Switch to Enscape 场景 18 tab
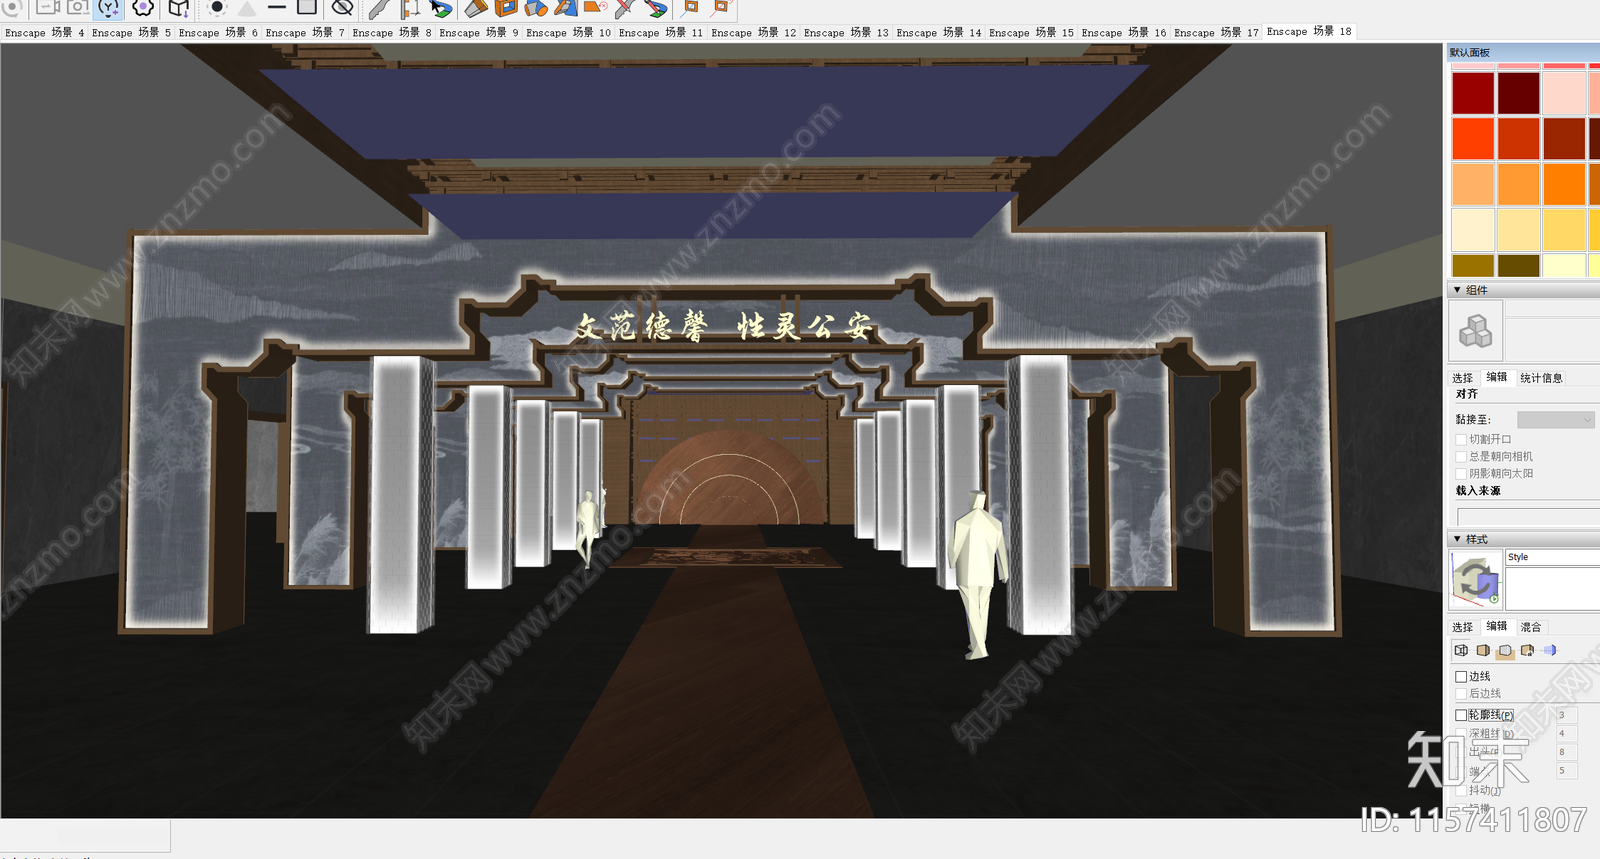This screenshot has height=859, width=1600. click(1309, 31)
